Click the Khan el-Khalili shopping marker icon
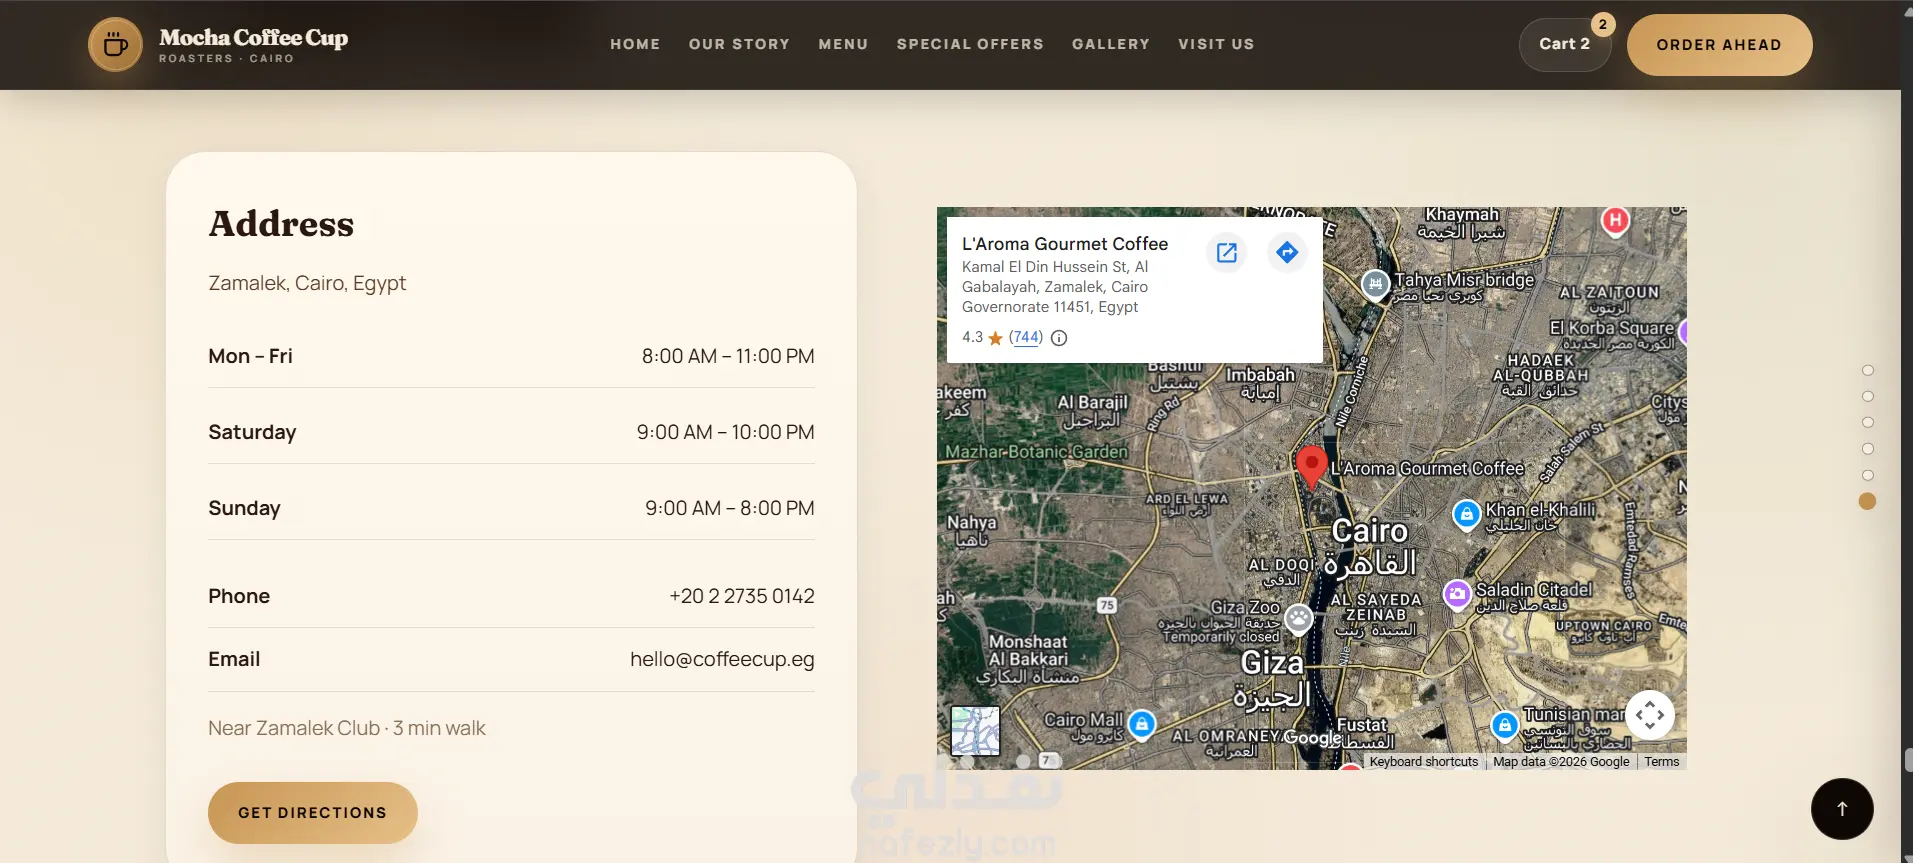 (x=1466, y=514)
